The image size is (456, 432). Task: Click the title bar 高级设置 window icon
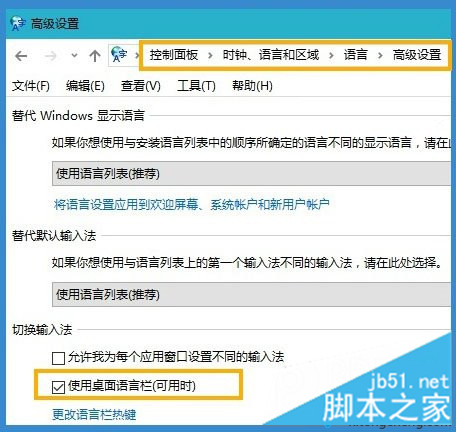pos(18,24)
